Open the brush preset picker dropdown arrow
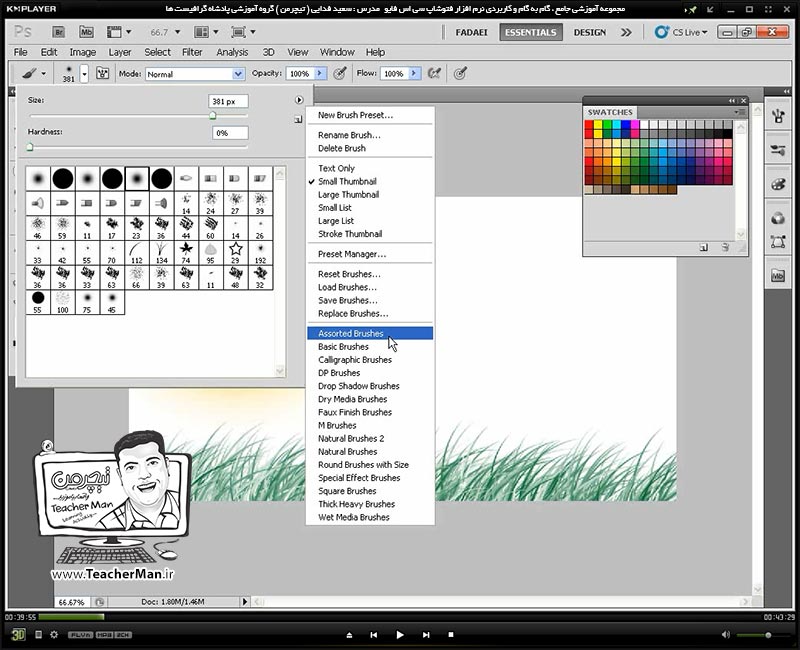 point(84,73)
